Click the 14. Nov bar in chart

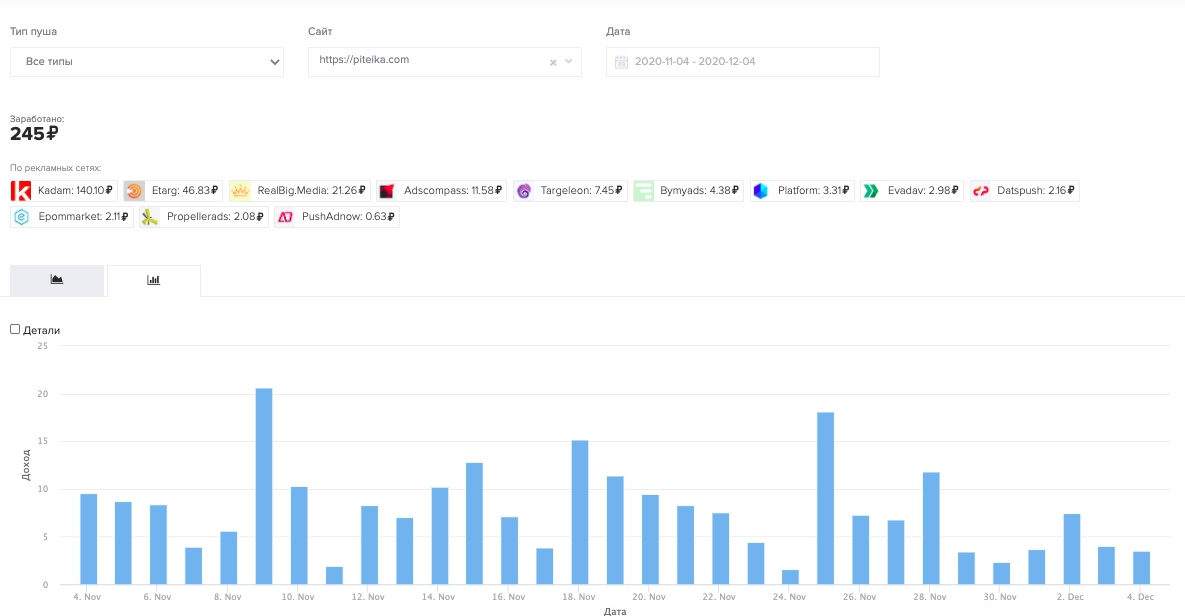tap(440, 536)
